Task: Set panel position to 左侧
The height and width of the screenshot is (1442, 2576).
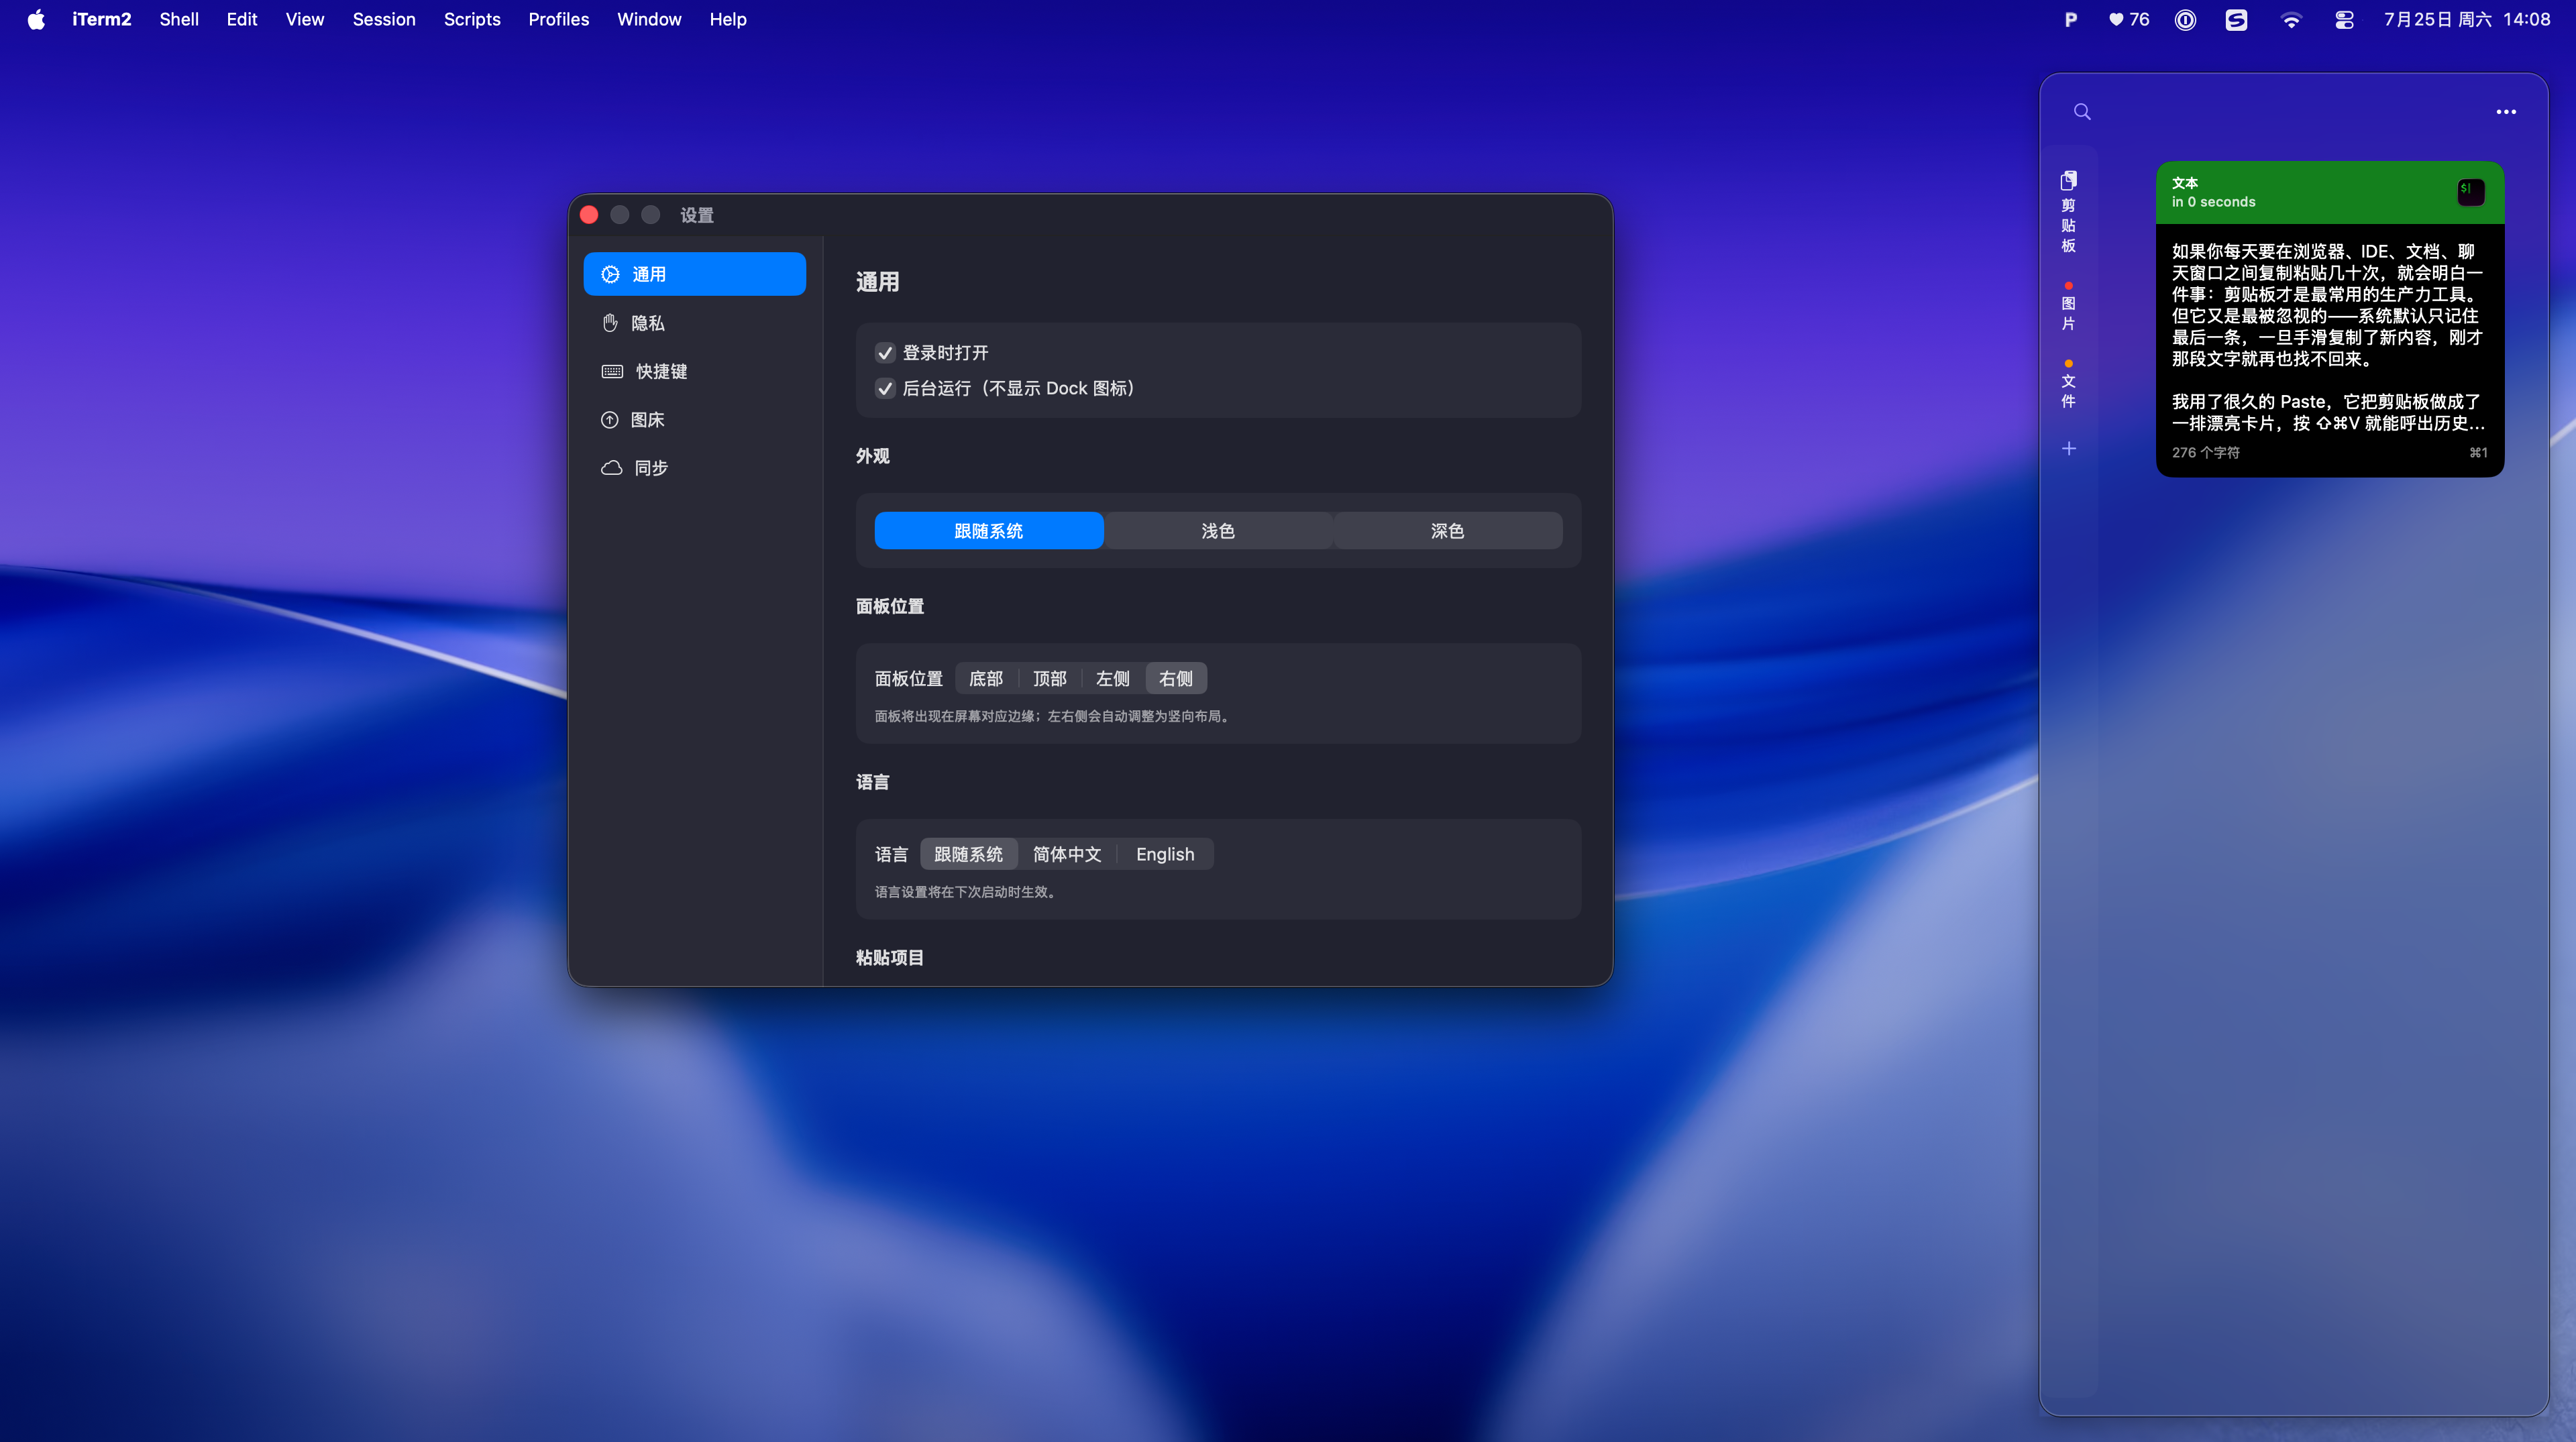Action: pos(1112,679)
